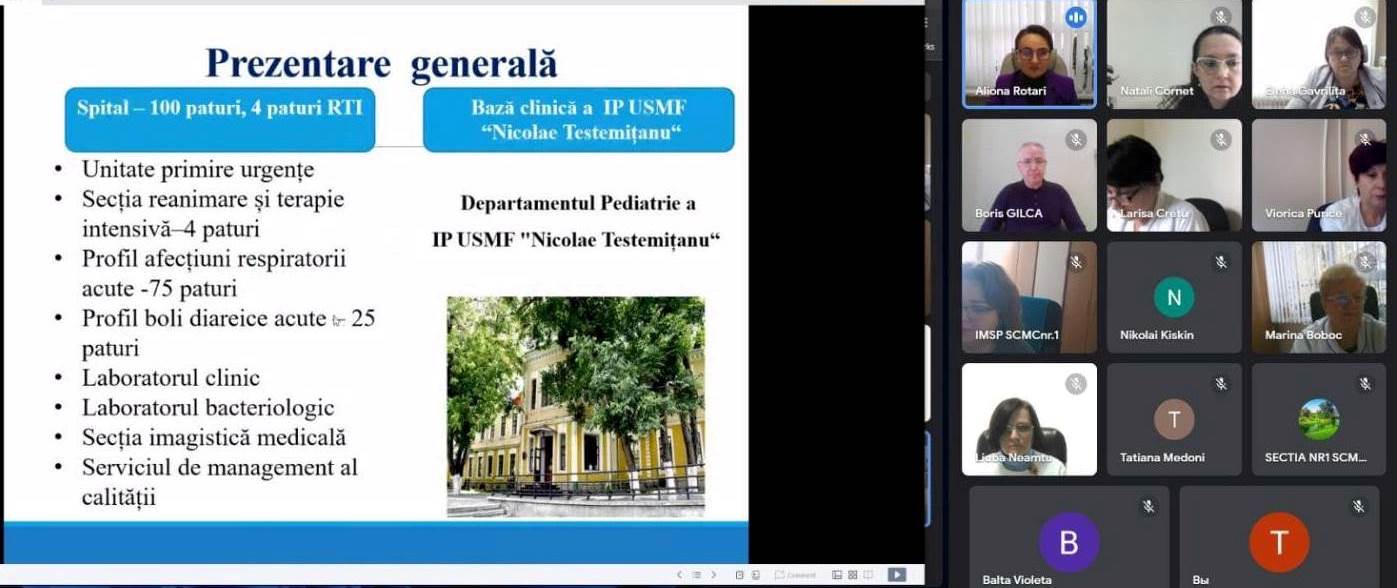Select Larisa Cretu's video tile
This screenshot has height=588, width=1397.
(1174, 175)
